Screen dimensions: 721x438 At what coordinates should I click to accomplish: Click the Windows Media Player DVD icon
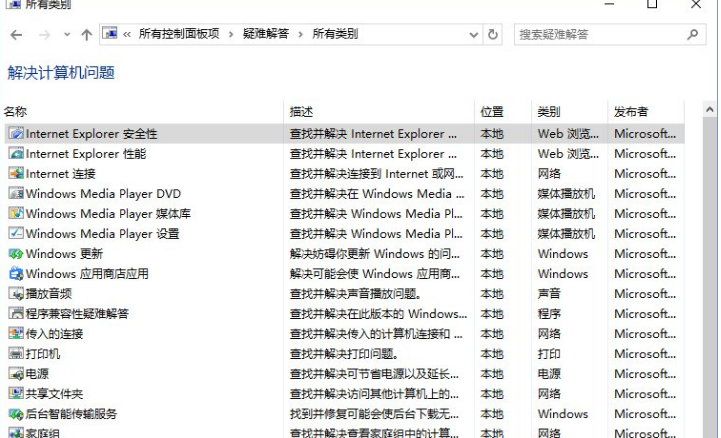tap(16, 193)
